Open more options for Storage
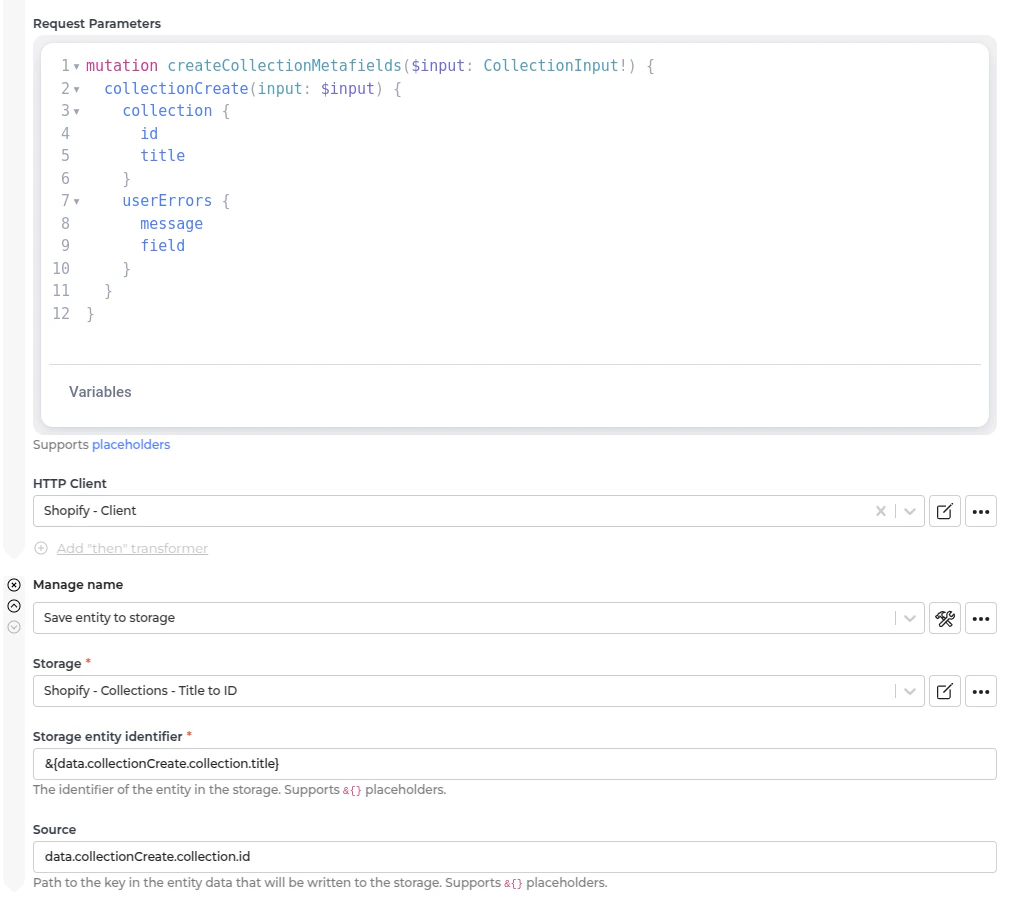 click(x=980, y=691)
